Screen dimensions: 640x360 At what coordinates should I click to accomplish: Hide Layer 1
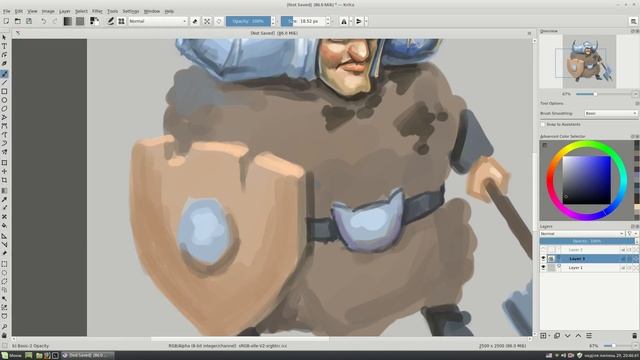tap(543, 267)
